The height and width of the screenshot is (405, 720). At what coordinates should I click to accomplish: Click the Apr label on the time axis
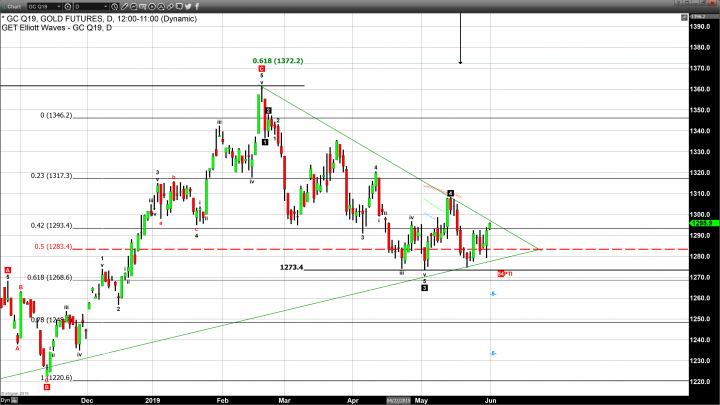tap(353, 400)
